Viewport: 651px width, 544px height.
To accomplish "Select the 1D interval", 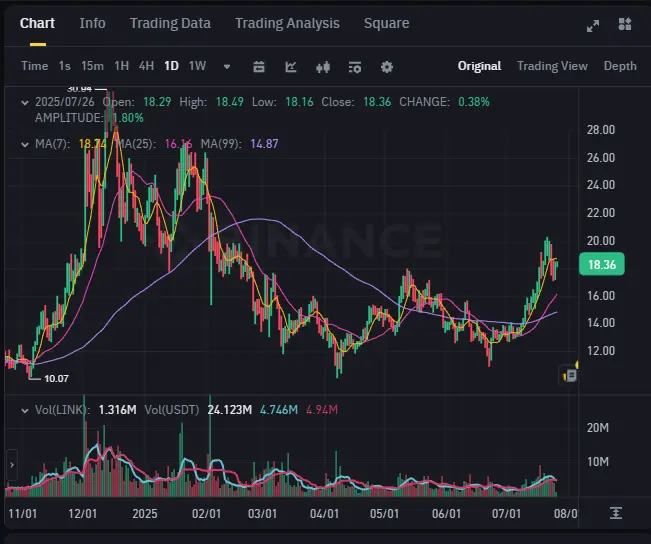I will (171, 66).
